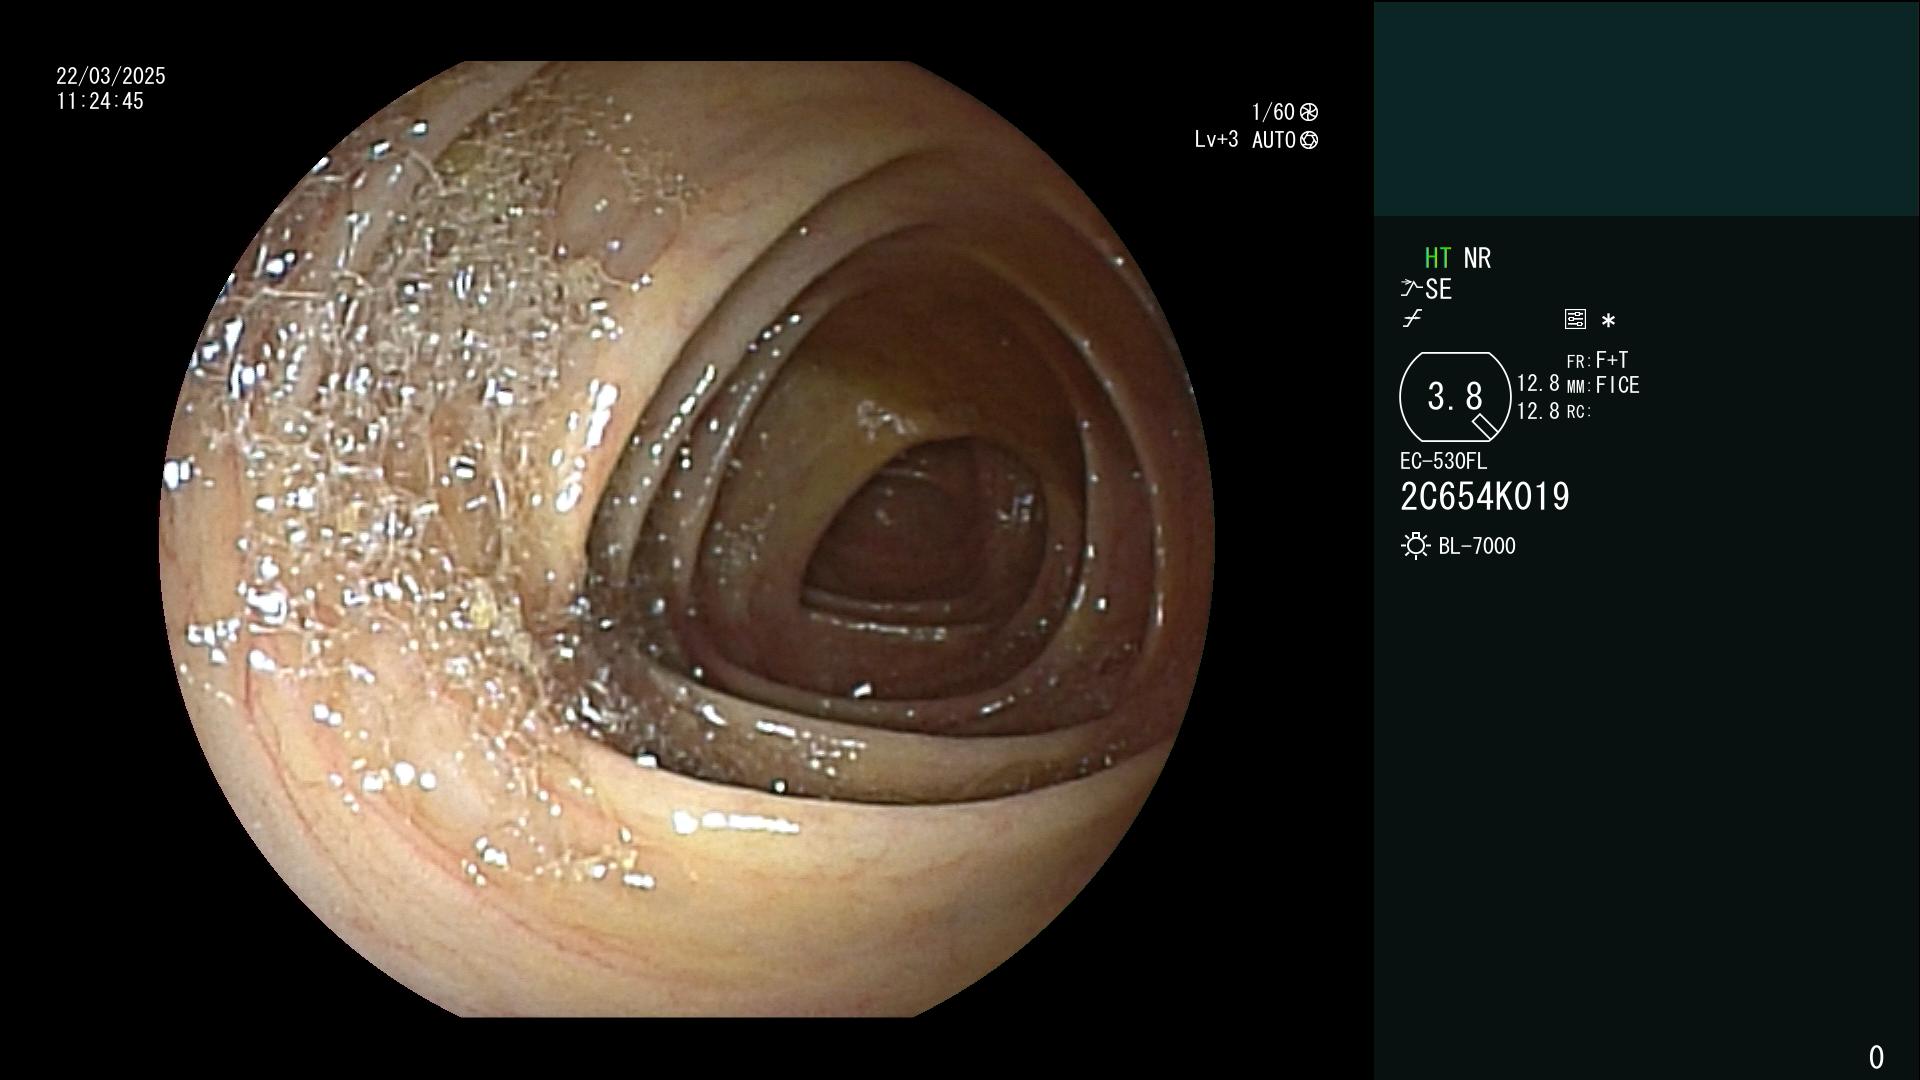This screenshot has height=1080, width=1920.
Task: Click the NR noise reduction indicator
Action: (1477, 258)
